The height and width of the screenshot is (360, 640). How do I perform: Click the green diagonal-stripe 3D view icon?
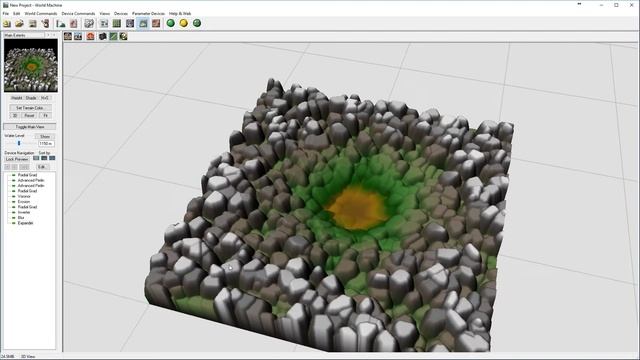click(x=113, y=37)
